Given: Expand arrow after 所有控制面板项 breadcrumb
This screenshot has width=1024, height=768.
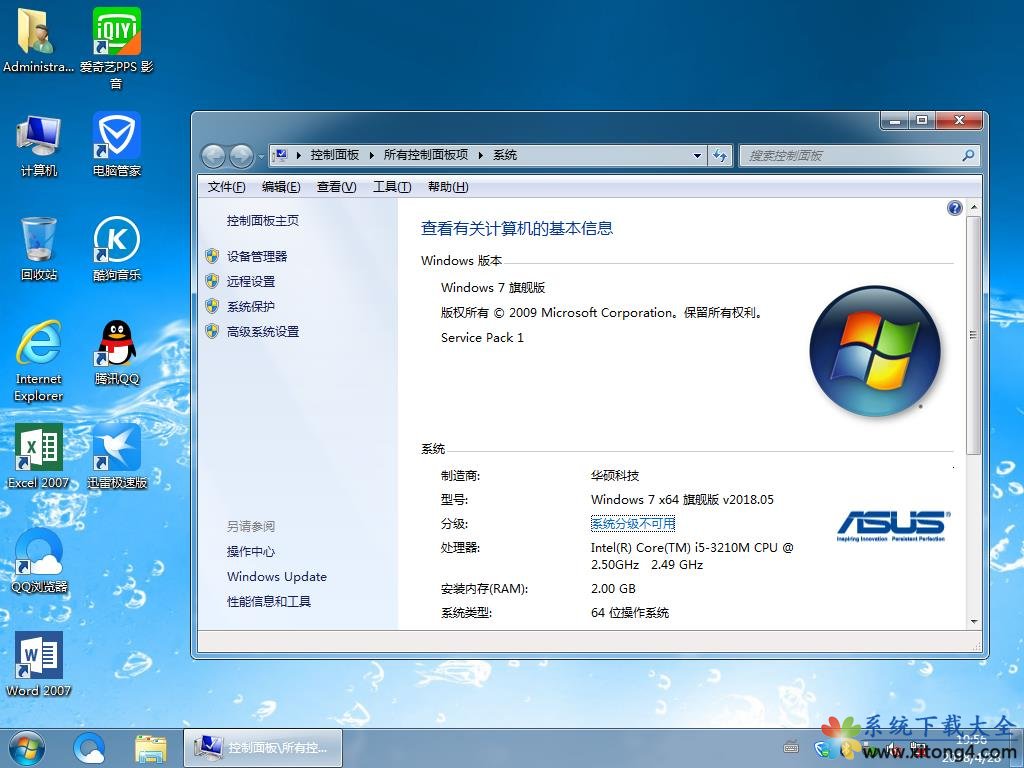Looking at the screenshot, I should 481,155.
